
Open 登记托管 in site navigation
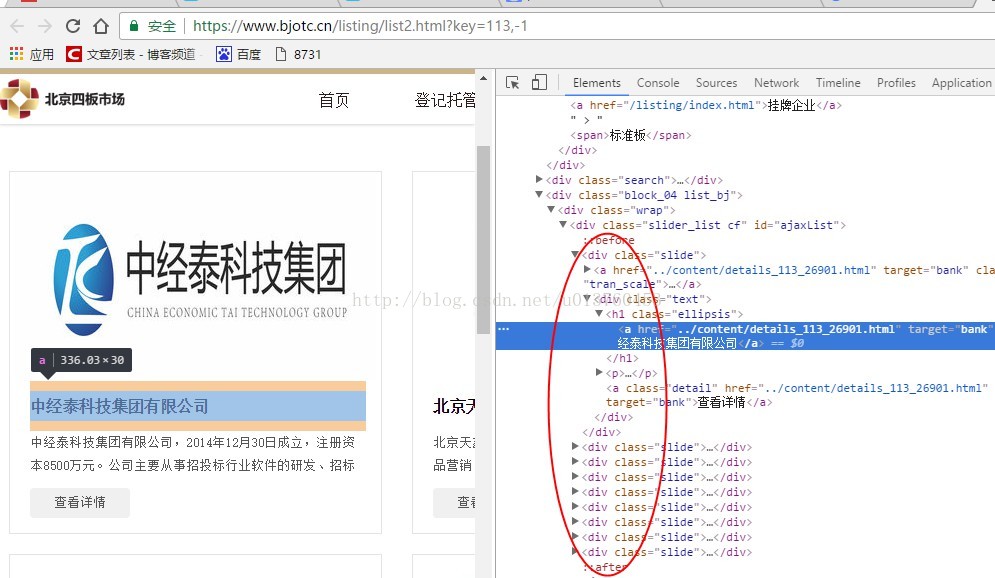coord(445,100)
